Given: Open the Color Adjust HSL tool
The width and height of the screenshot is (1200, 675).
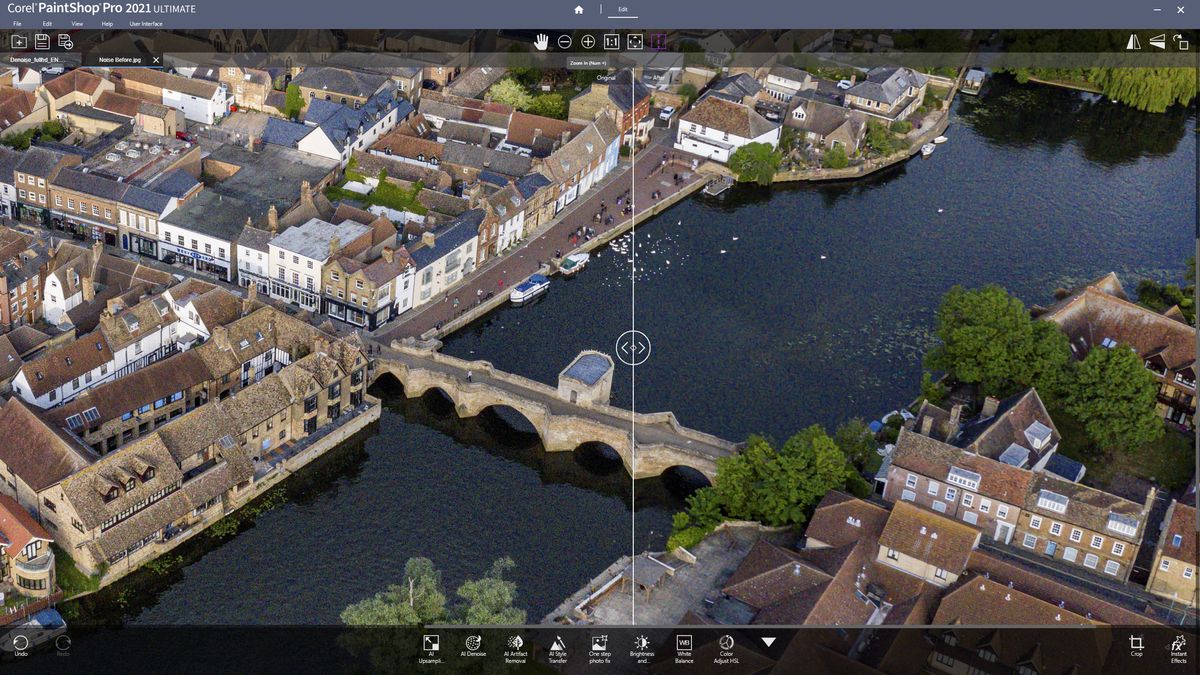Looking at the screenshot, I should click(x=726, y=645).
